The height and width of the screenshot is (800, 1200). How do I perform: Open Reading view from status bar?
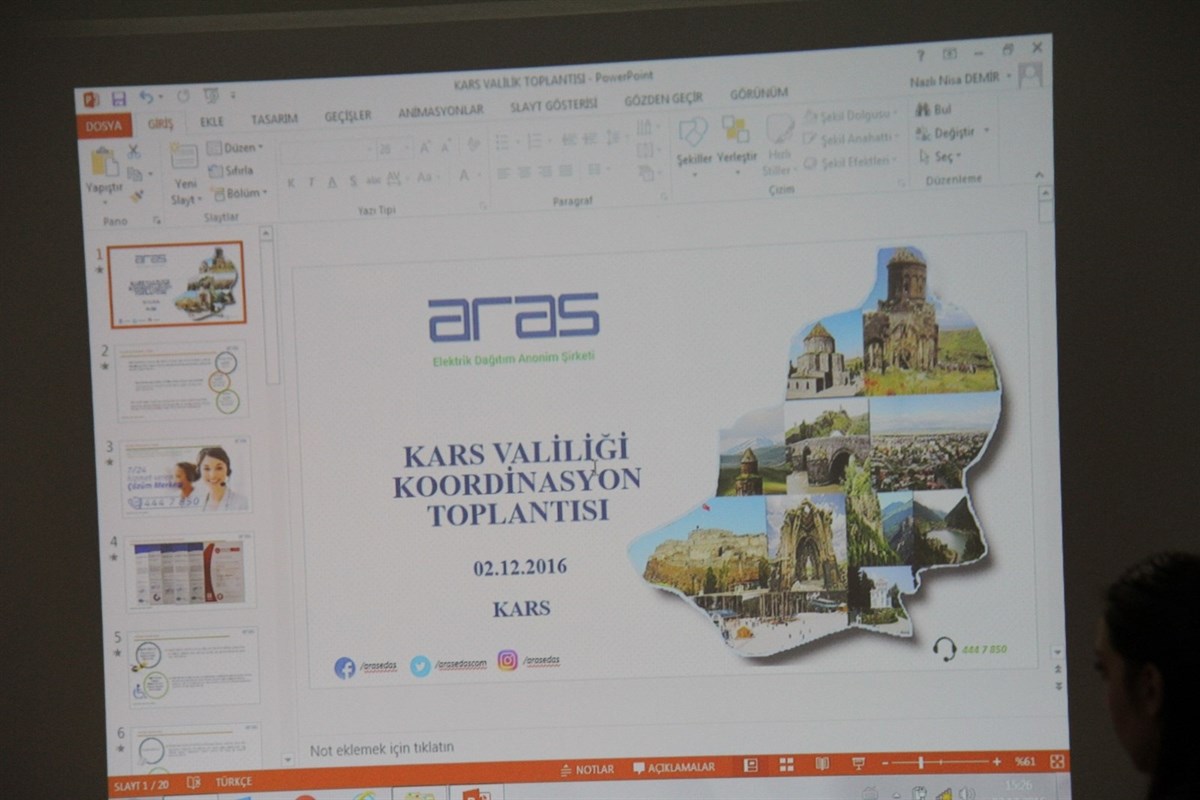[822, 764]
